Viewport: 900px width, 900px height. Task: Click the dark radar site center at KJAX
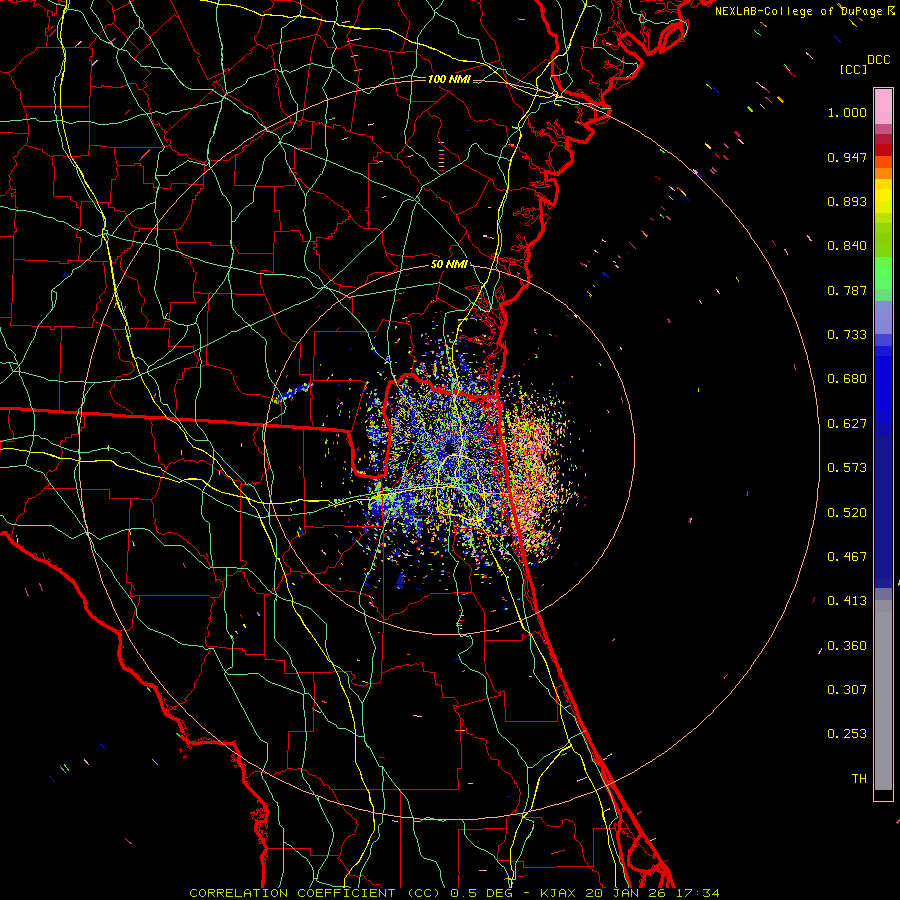(449, 448)
